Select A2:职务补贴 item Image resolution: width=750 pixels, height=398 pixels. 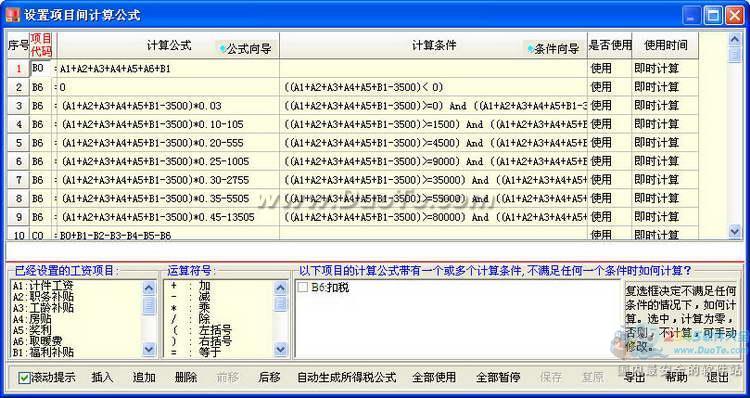pyautogui.click(x=43, y=297)
